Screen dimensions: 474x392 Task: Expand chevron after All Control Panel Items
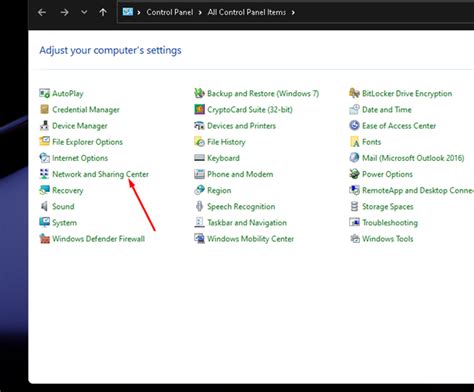tap(293, 13)
